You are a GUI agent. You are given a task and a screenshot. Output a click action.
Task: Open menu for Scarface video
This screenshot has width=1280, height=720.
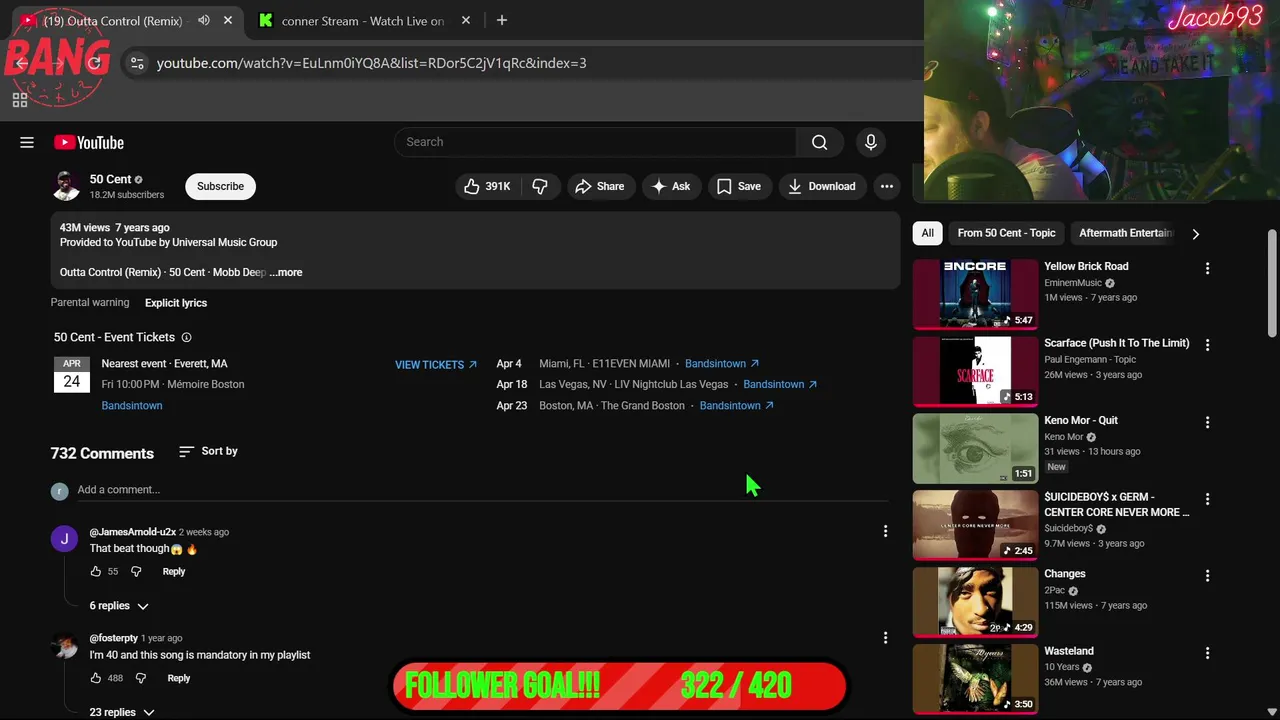click(x=1207, y=345)
